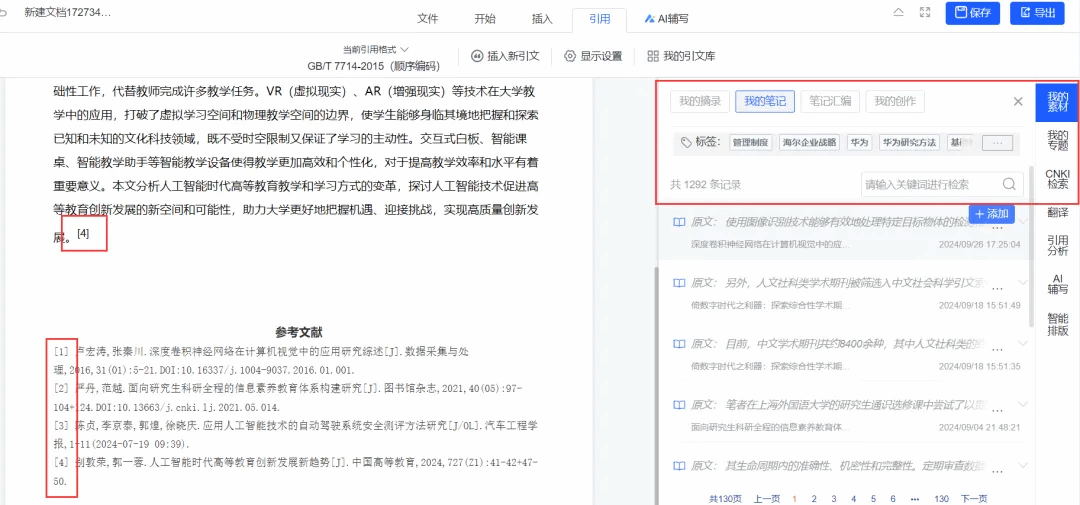This screenshot has width=1080, height=505.
Task: Select the 我的摘录 filter toggle
Action: click(700, 101)
